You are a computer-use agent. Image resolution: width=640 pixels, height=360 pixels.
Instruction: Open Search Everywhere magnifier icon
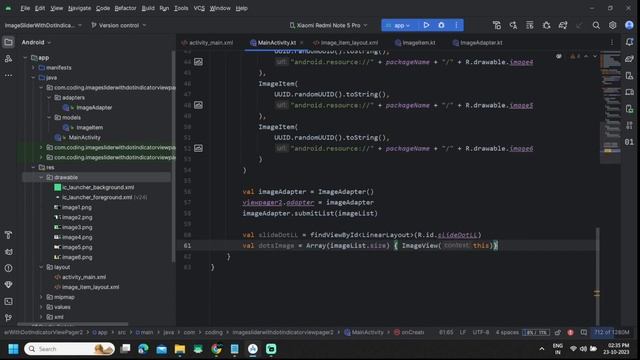click(596, 25)
